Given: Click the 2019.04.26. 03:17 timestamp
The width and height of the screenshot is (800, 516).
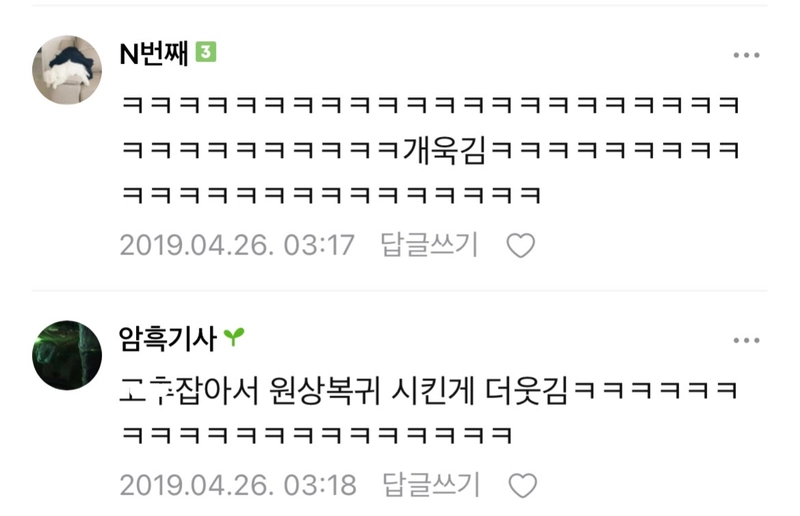Looking at the screenshot, I should pos(237,245).
